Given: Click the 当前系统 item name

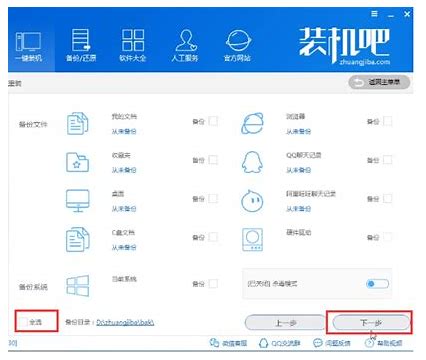Looking at the screenshot, I should point(124,279).
